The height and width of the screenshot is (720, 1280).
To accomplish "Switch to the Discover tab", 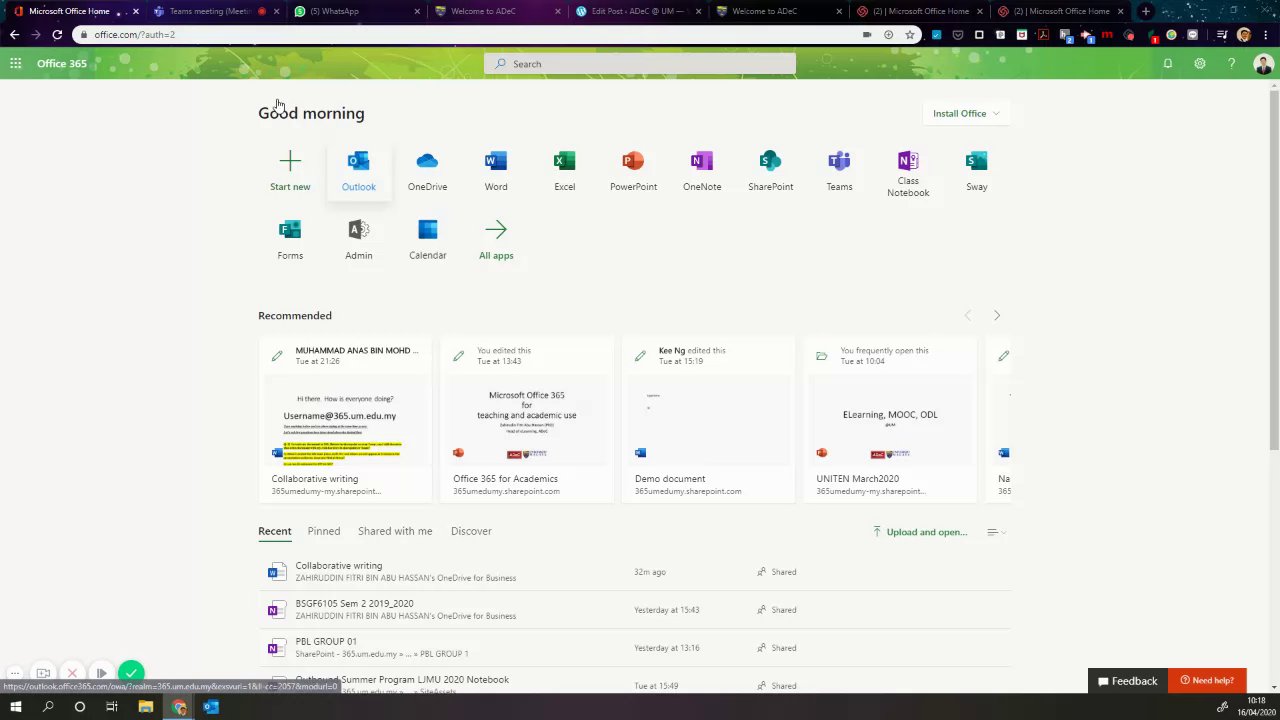I will pos(471,531).
